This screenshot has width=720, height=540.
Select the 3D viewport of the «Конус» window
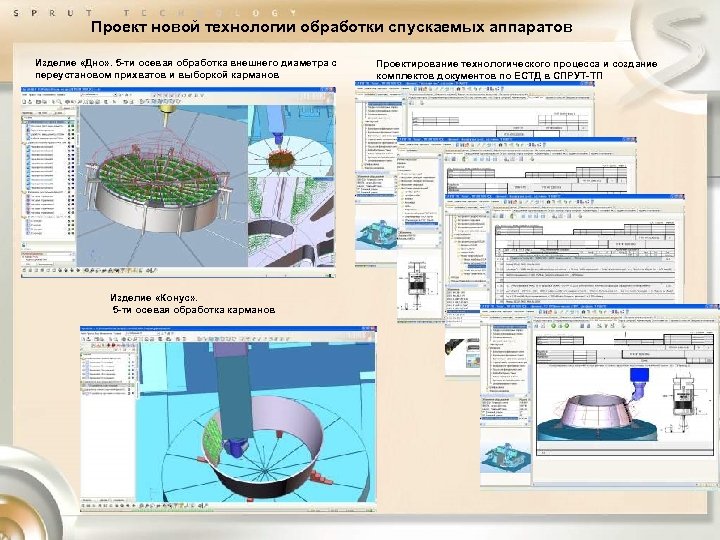(258, 422)
